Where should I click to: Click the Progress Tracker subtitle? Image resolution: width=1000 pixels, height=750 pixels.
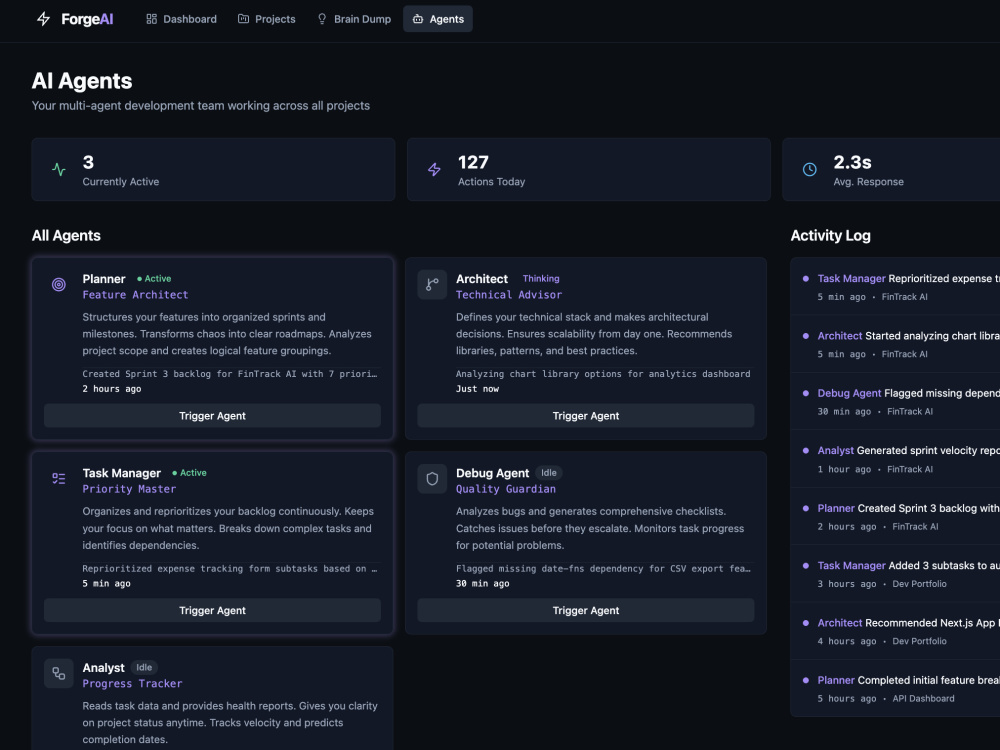[133, 684]
